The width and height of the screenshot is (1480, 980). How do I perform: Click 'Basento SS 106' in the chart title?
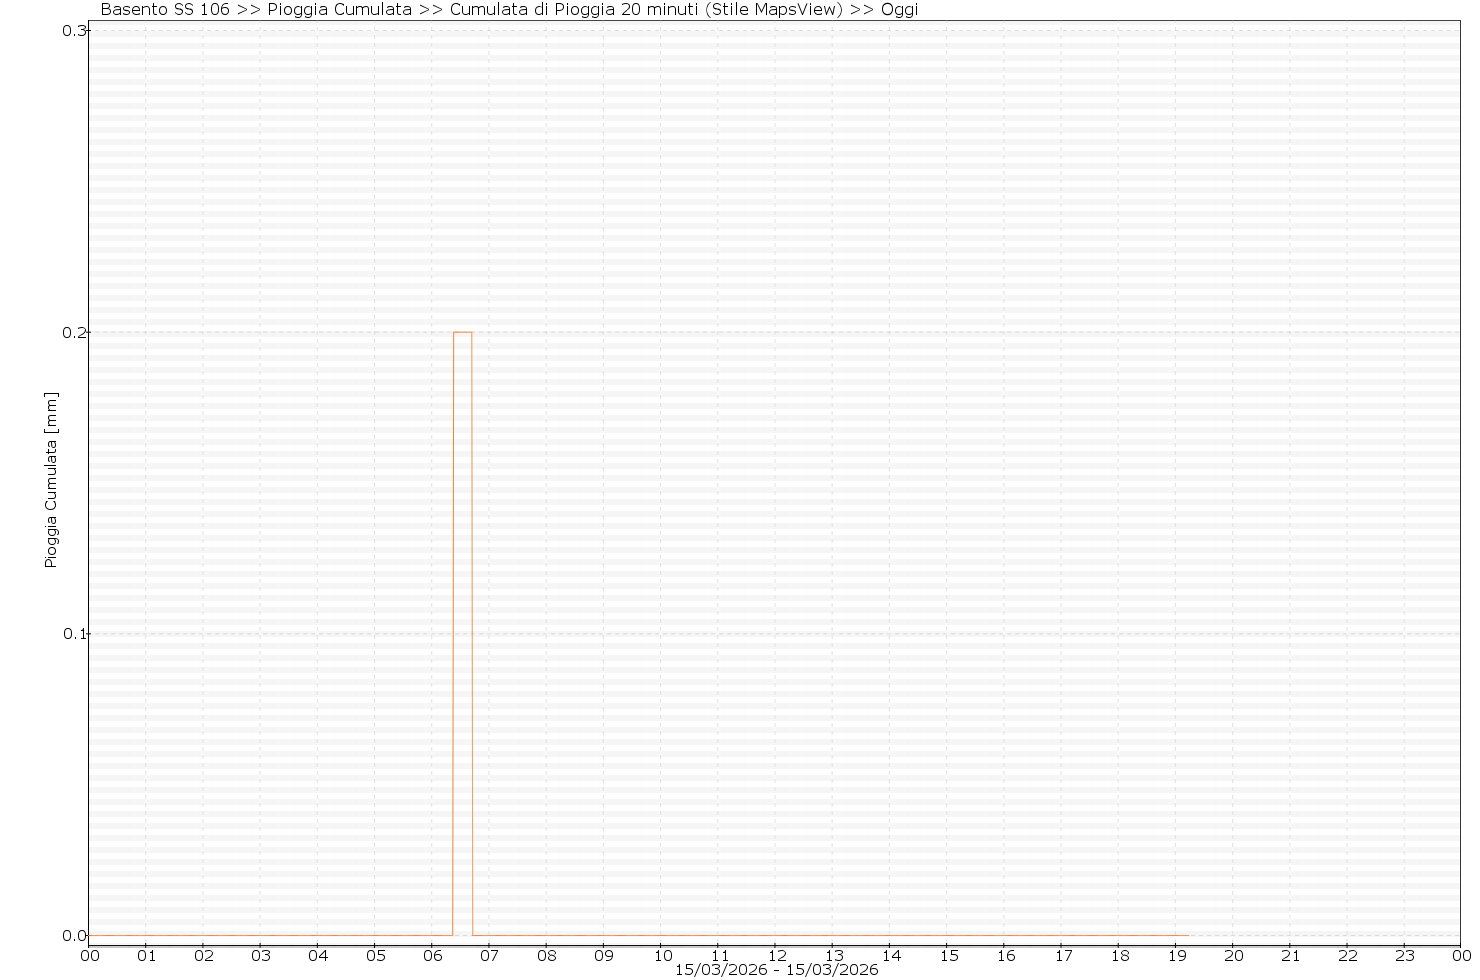[x=165, y=10]
